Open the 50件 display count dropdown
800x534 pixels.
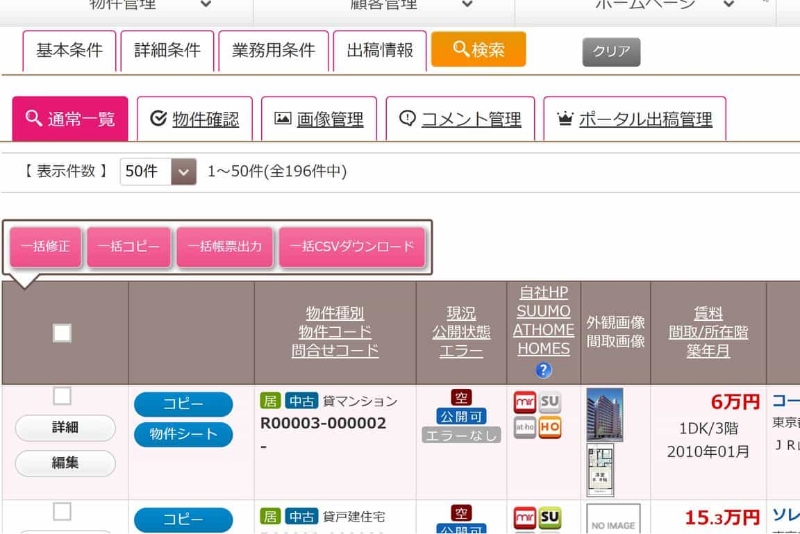point(158,172)
